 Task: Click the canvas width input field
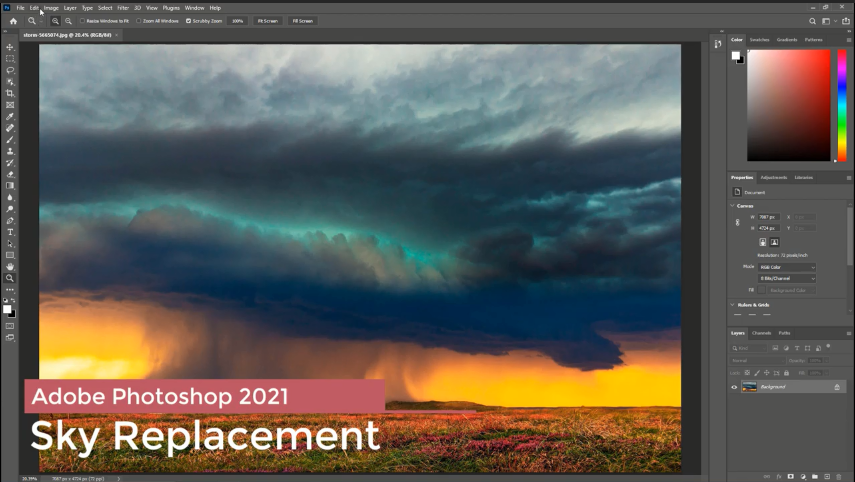tap(768, 216)
